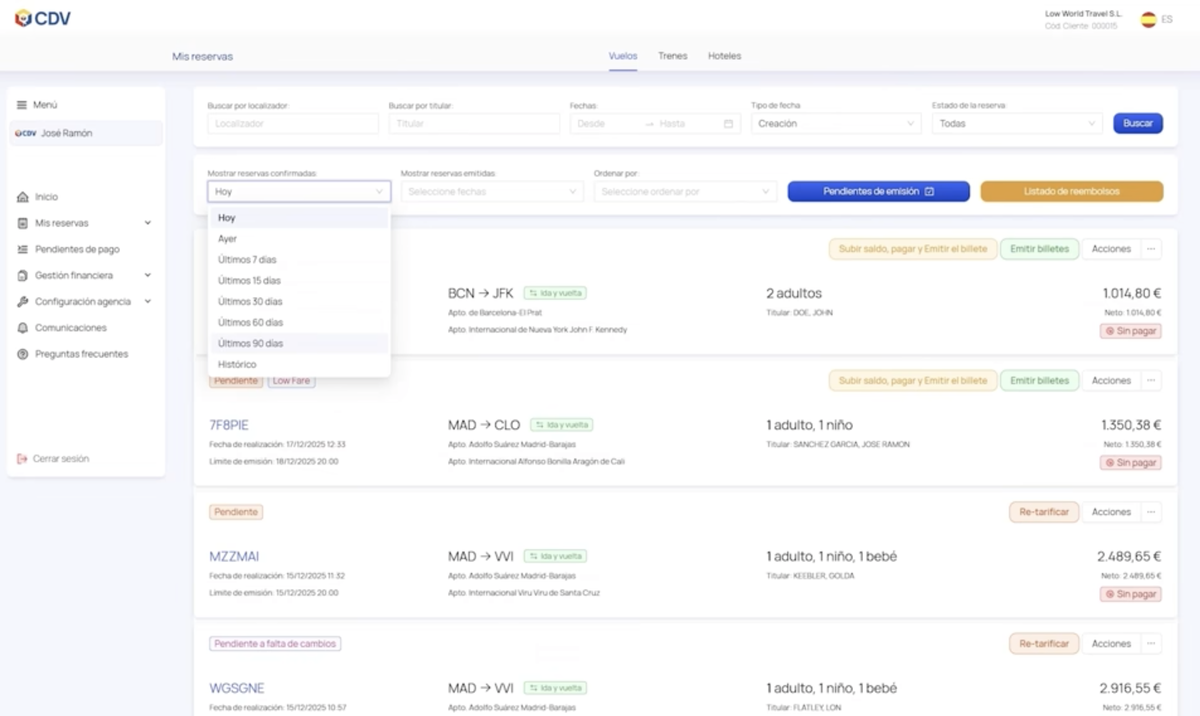Click the Buscar por localizador input

tap(293, 124)
